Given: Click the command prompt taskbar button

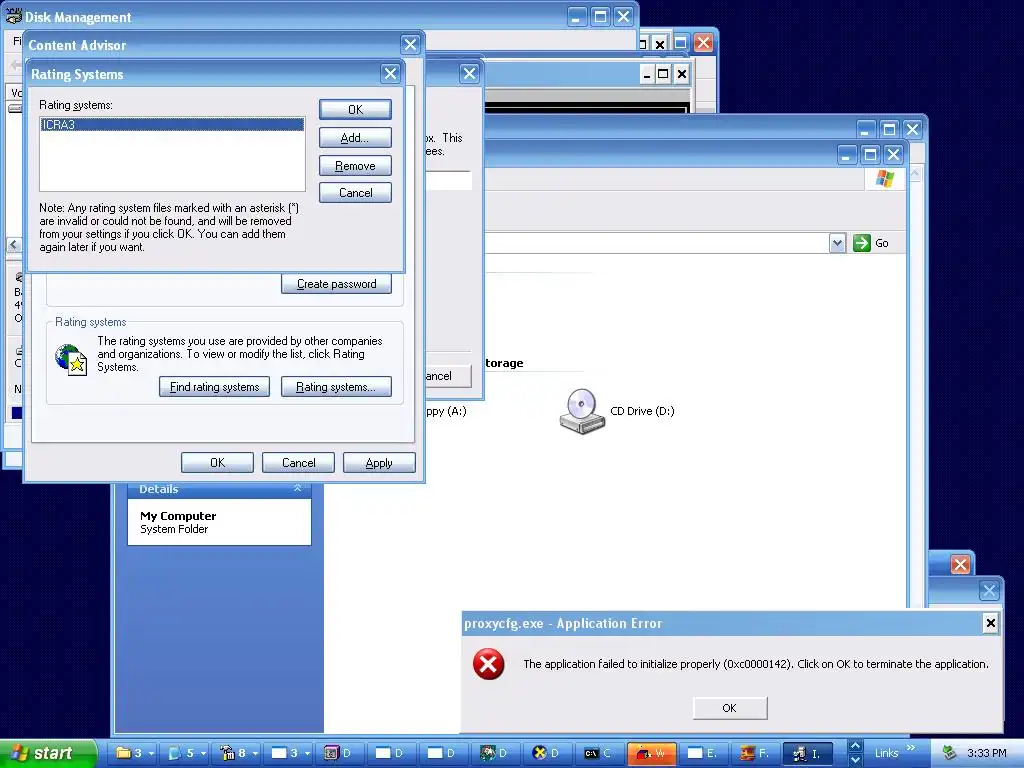Looking at the screenshot, I should 599,753.
